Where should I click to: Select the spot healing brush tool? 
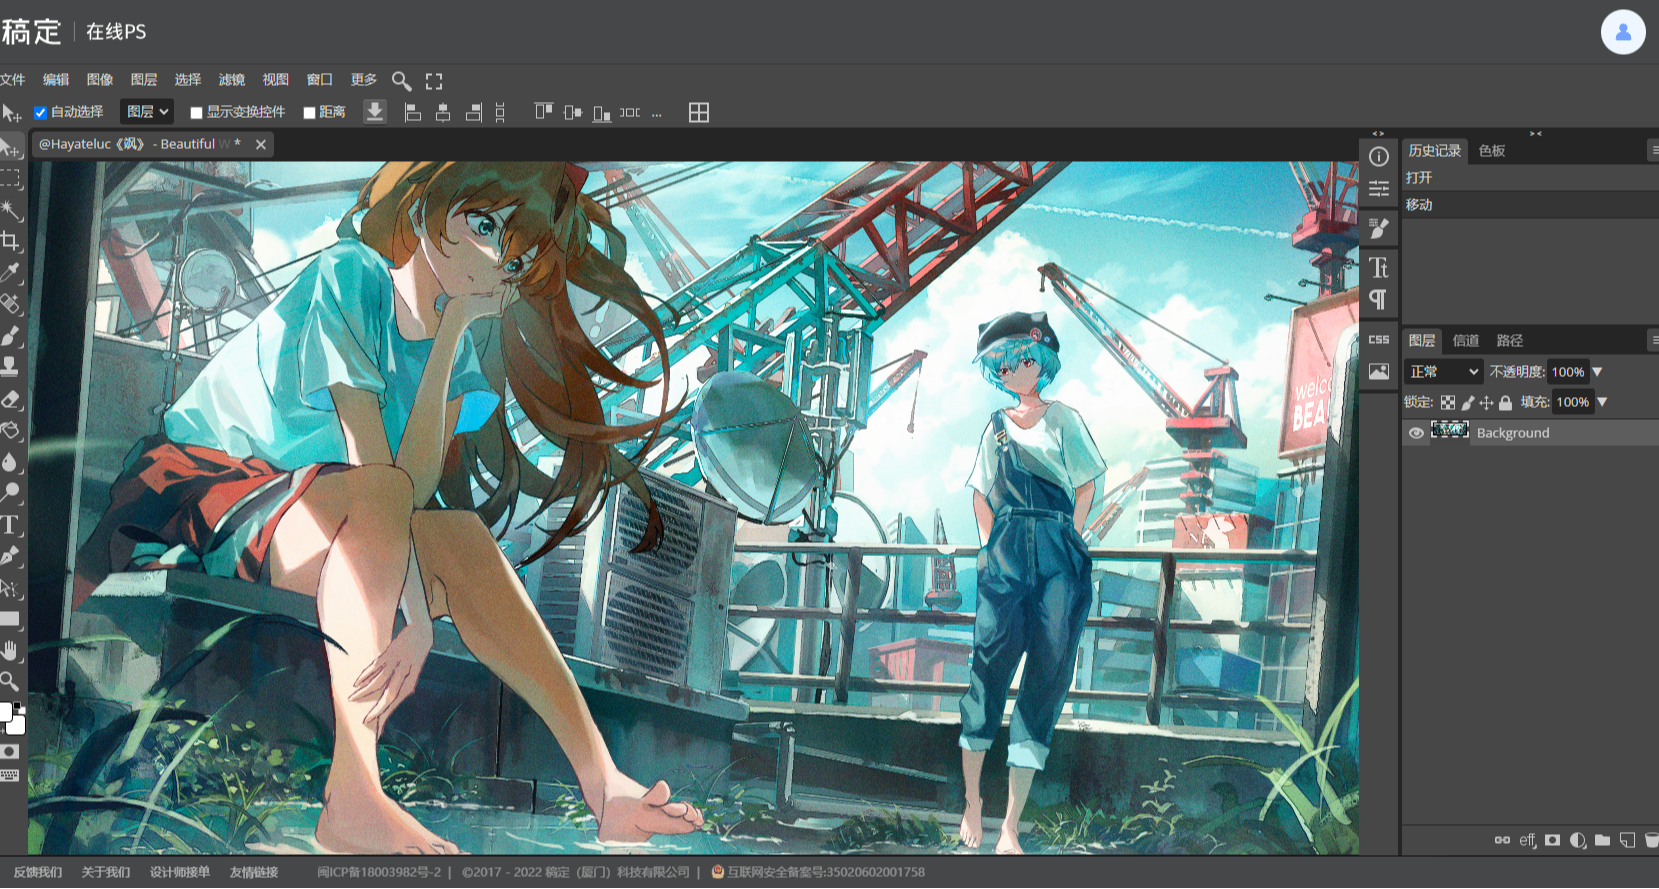tap(10, 303)
